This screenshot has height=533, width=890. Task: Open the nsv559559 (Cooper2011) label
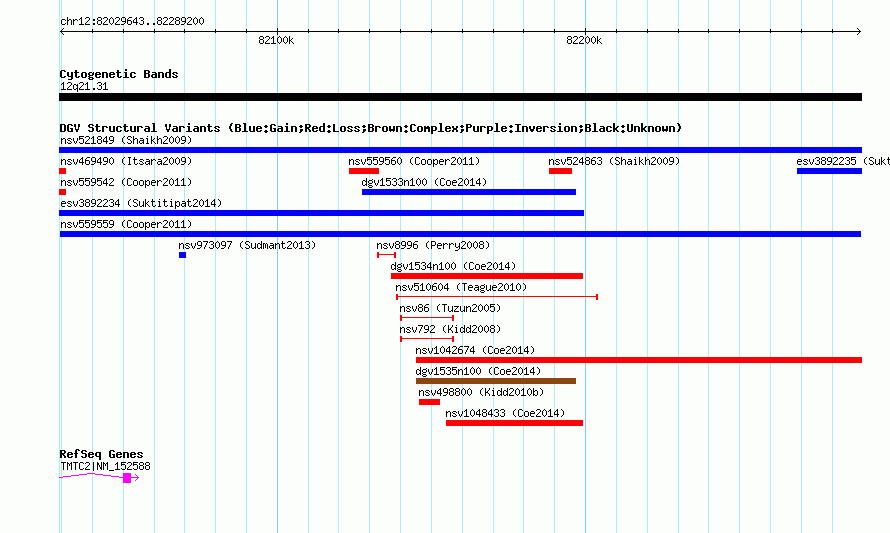pos(126,224)
